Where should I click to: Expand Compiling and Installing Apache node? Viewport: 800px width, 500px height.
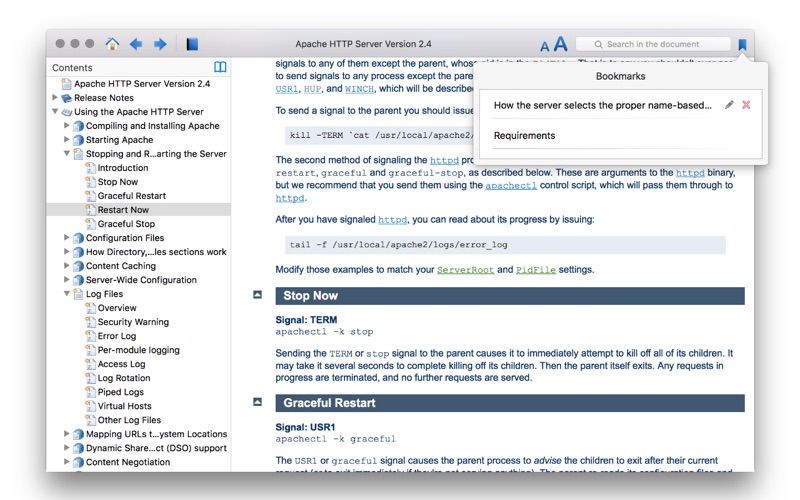point(67,125)
